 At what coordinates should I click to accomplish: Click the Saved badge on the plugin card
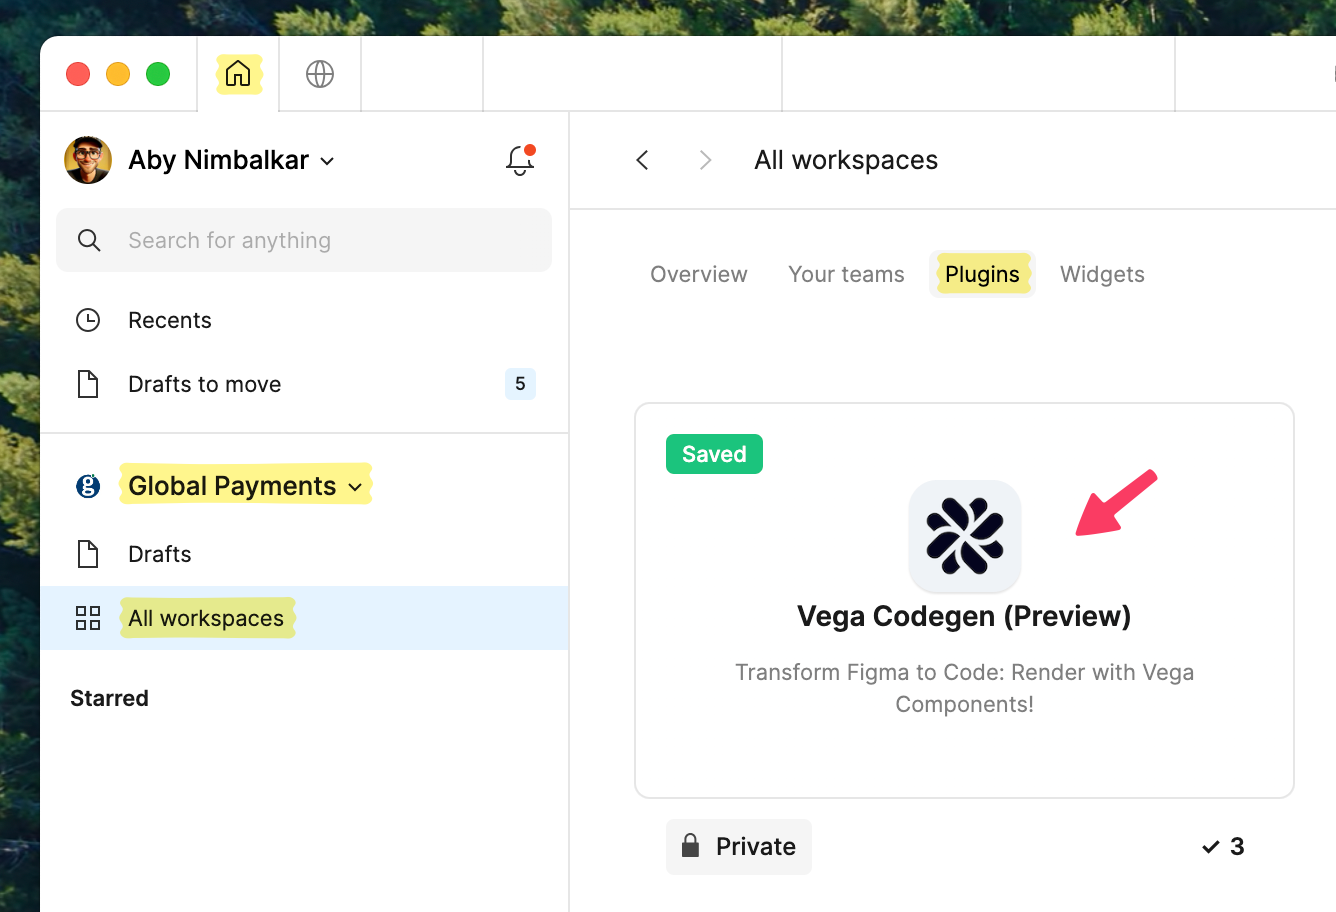click(x=714, y=453)
